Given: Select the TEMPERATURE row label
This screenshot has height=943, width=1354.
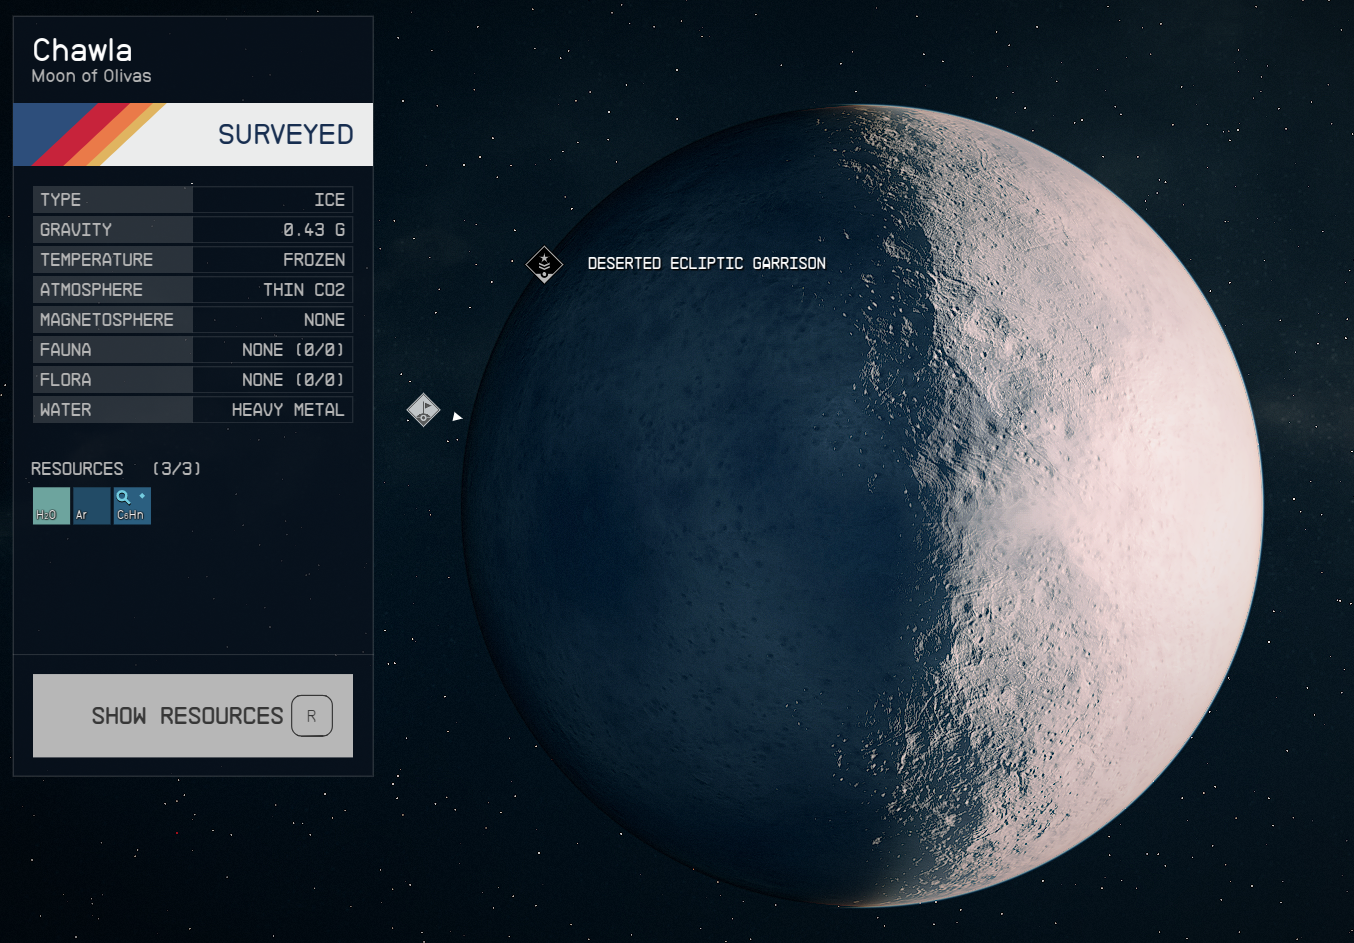Looking at the screenshot, I should 113,260.
